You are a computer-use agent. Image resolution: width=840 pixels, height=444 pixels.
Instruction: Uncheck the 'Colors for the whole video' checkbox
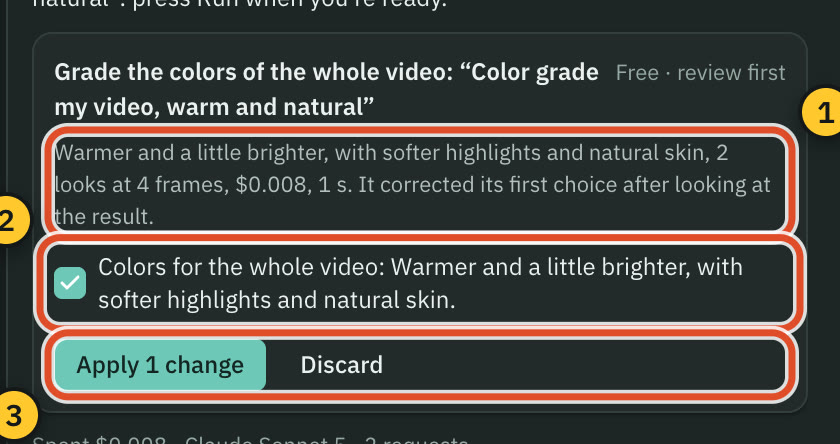coord(70,283)
